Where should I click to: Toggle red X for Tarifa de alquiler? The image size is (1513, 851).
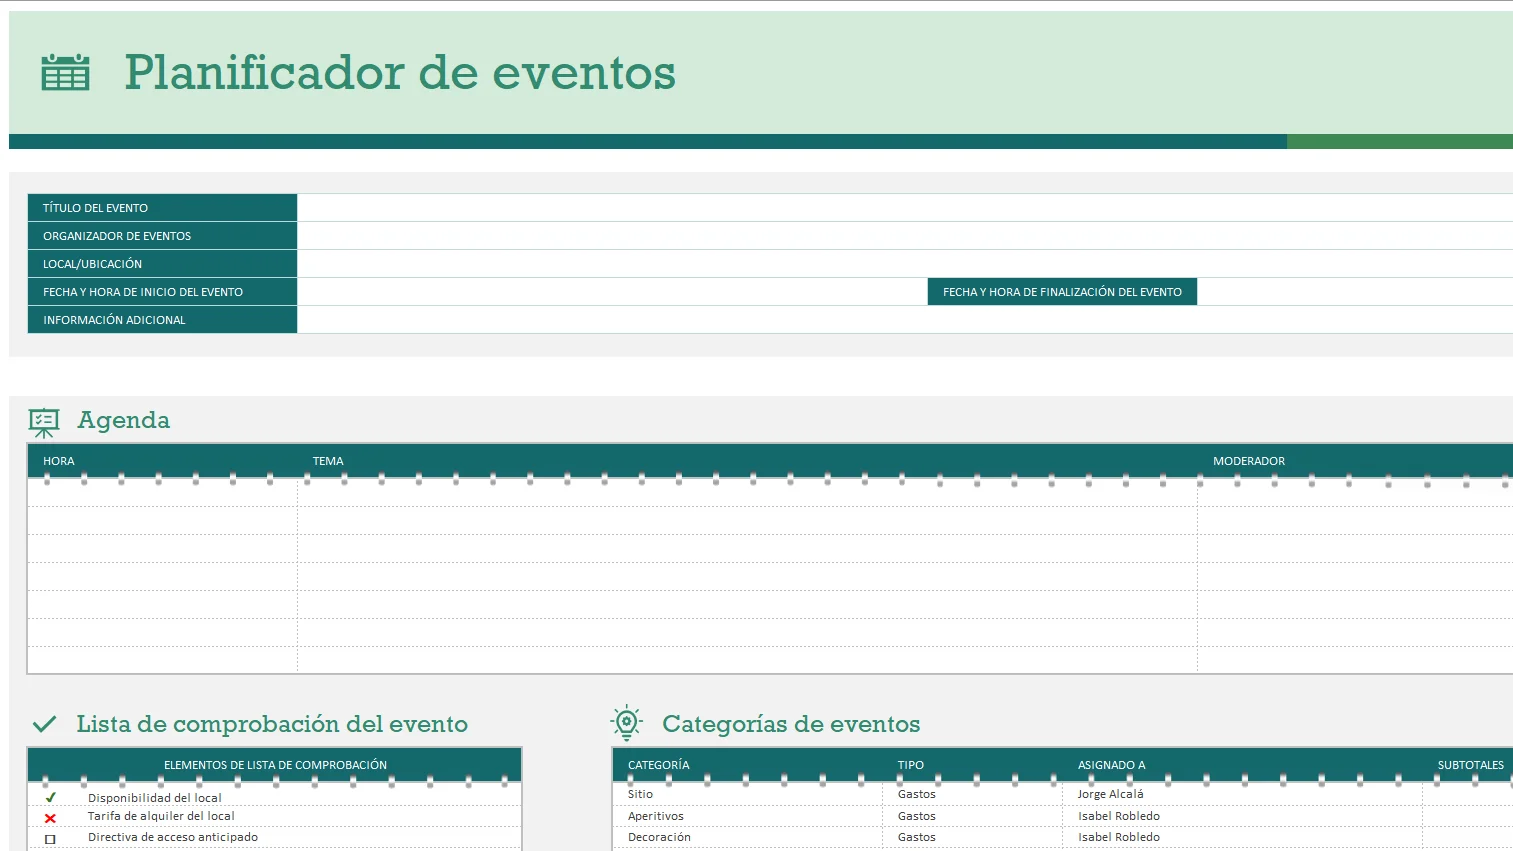tap(50, 818)
